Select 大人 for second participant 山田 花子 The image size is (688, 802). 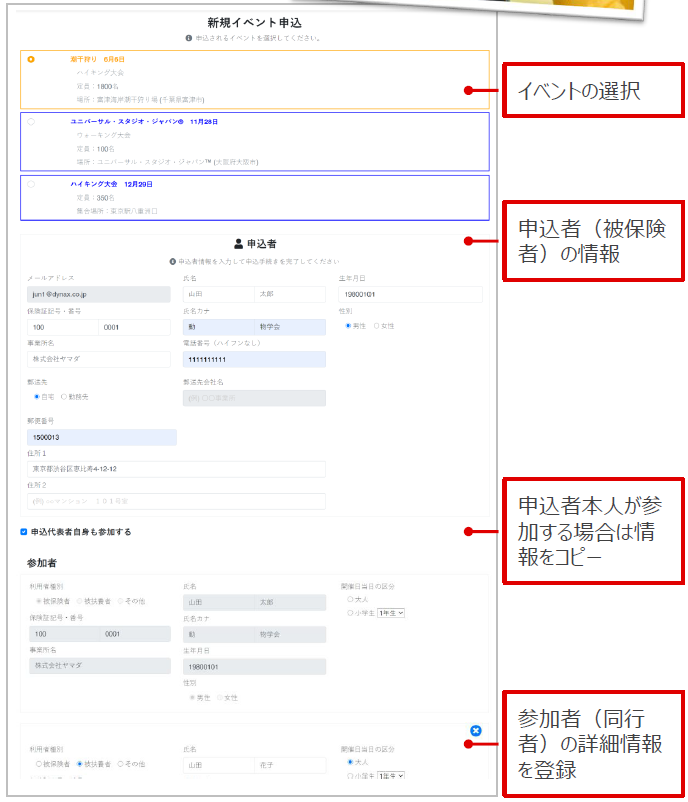coord(350,762)
